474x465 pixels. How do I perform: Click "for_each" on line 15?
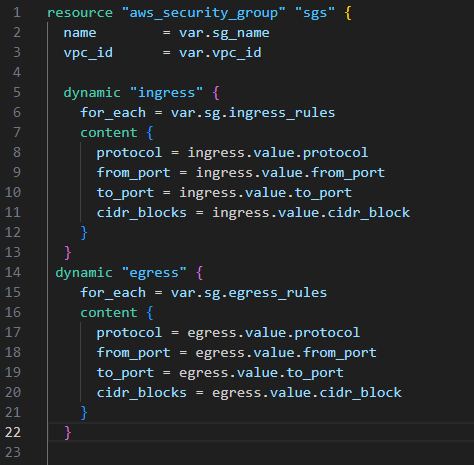pos(113,293)
